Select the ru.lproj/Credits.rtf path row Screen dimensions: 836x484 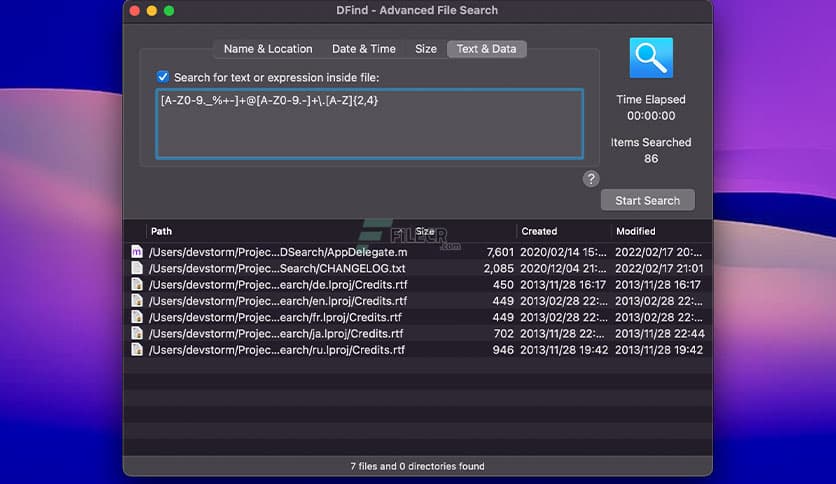click(x=277, y=350)
